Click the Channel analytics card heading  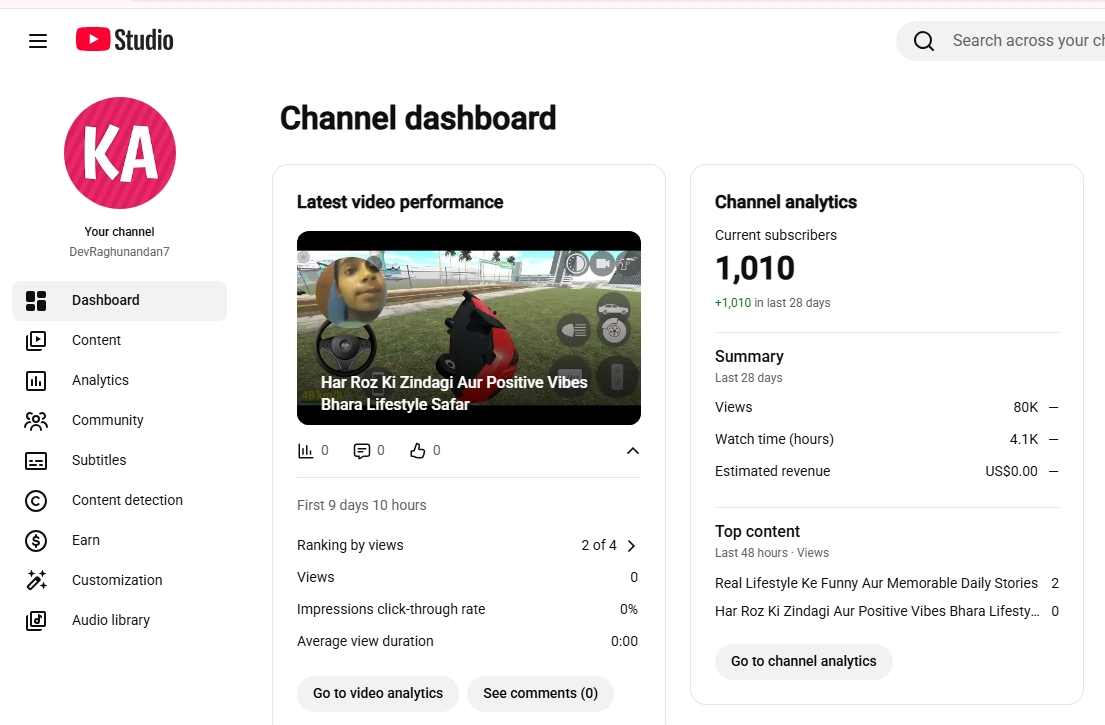[786, 202]
